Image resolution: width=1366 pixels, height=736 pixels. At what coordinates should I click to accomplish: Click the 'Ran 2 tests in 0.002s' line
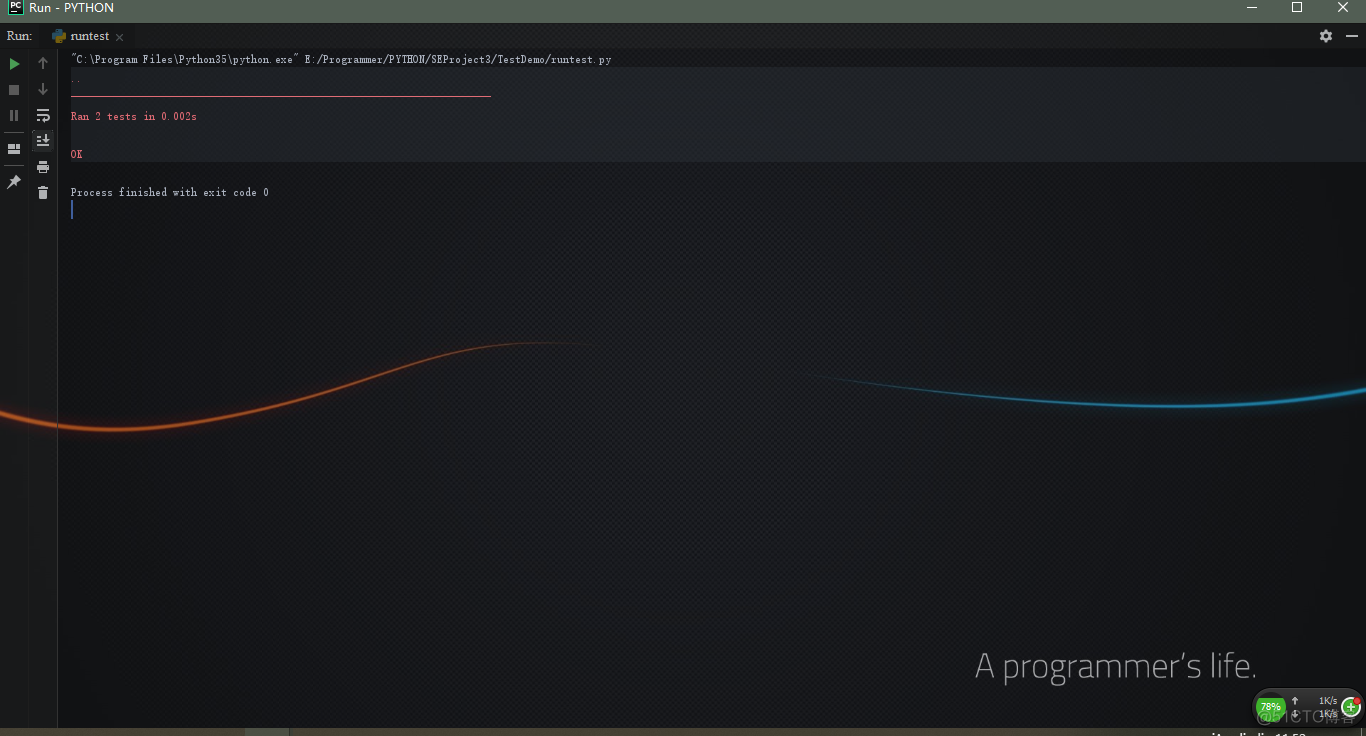click(134, 117)
